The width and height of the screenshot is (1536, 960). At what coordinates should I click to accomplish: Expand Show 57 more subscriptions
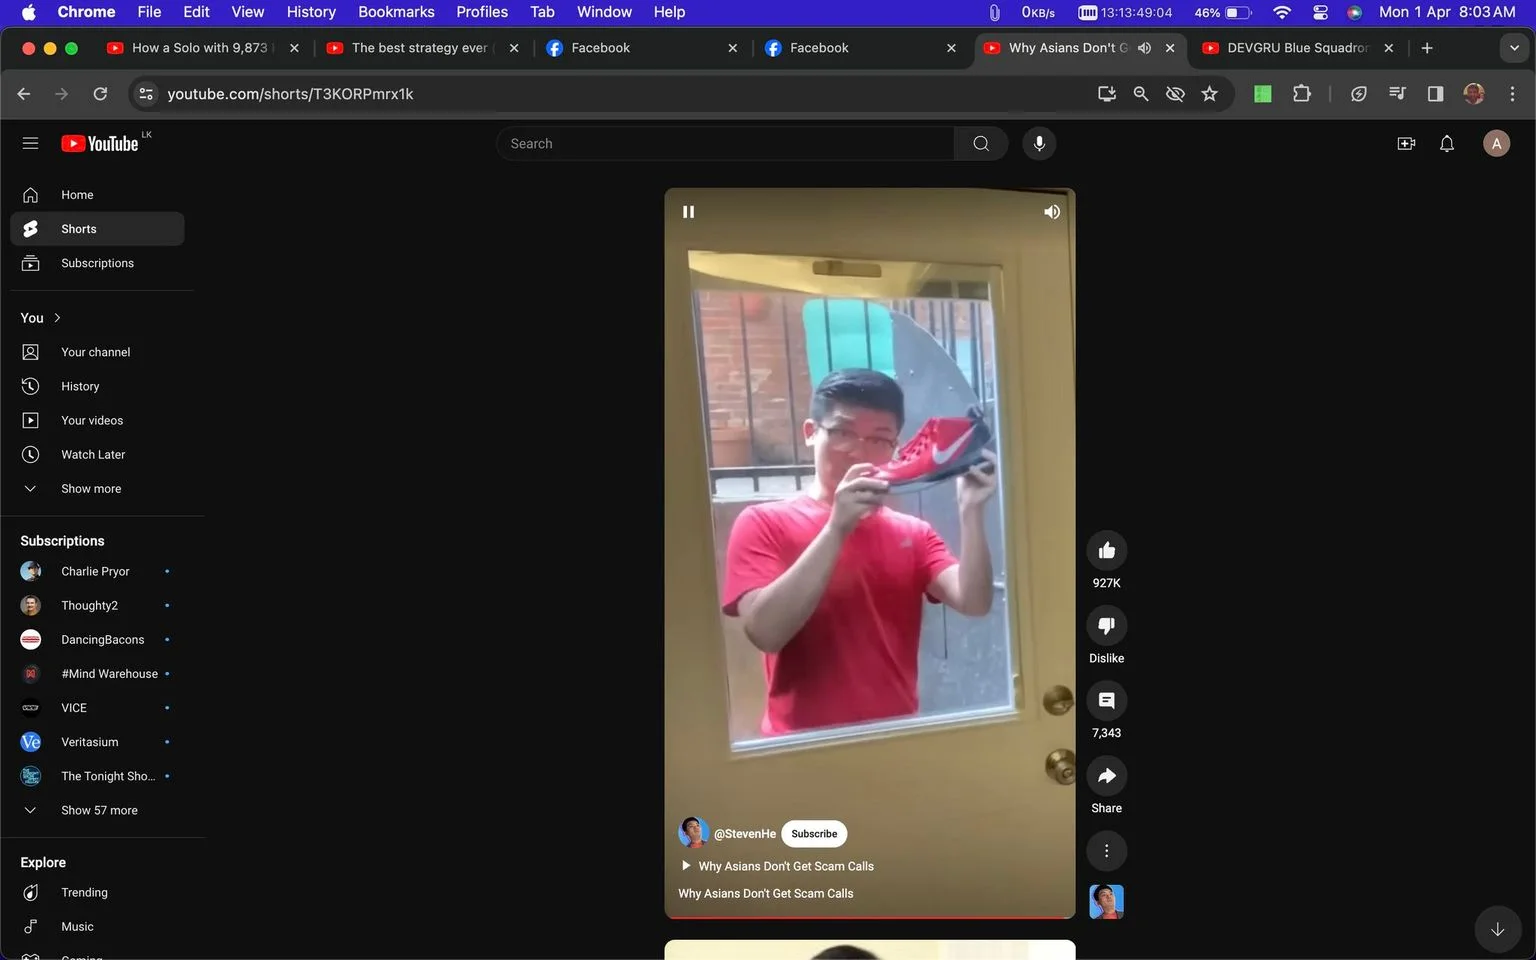[x=97, y=811]
